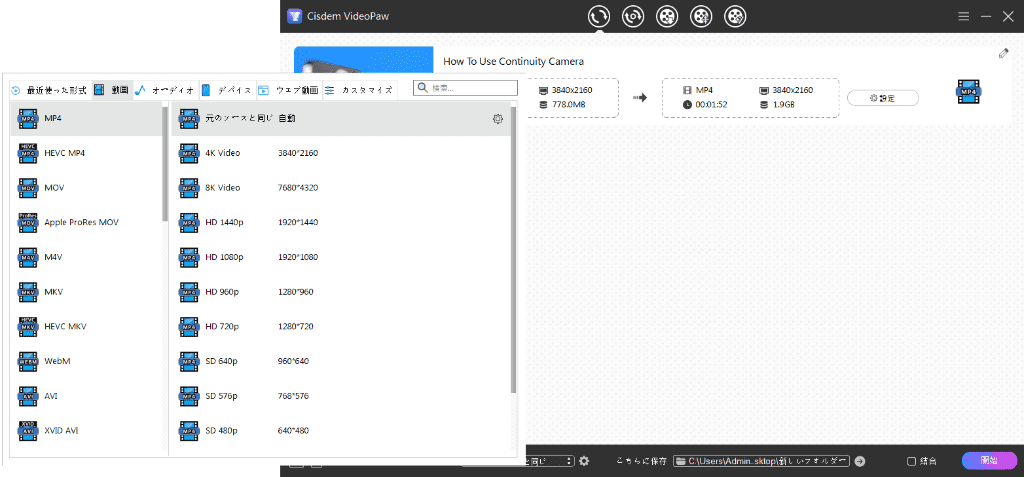The height and width of the screenshot is (477, 1024).
Task: Open settings gear for 'Same as source' preset
Action: tap(498, 119)
